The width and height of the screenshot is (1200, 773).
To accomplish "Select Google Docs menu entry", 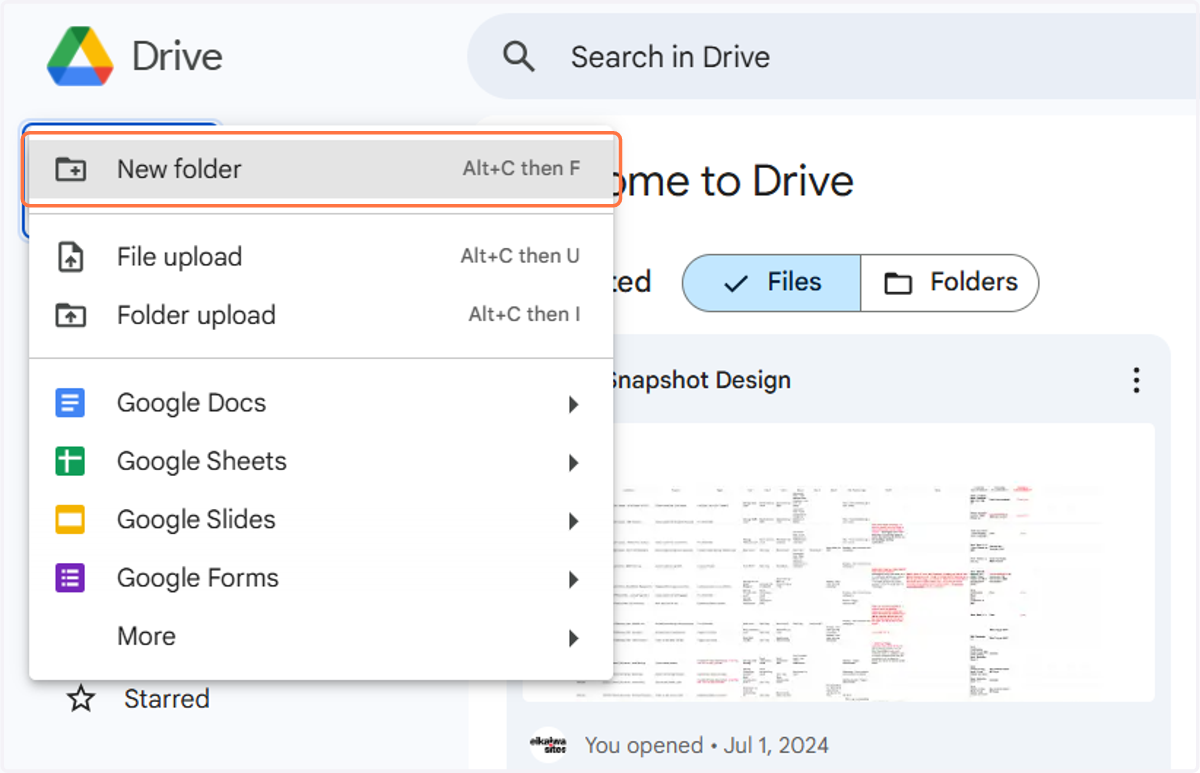I will click(321, 403).
